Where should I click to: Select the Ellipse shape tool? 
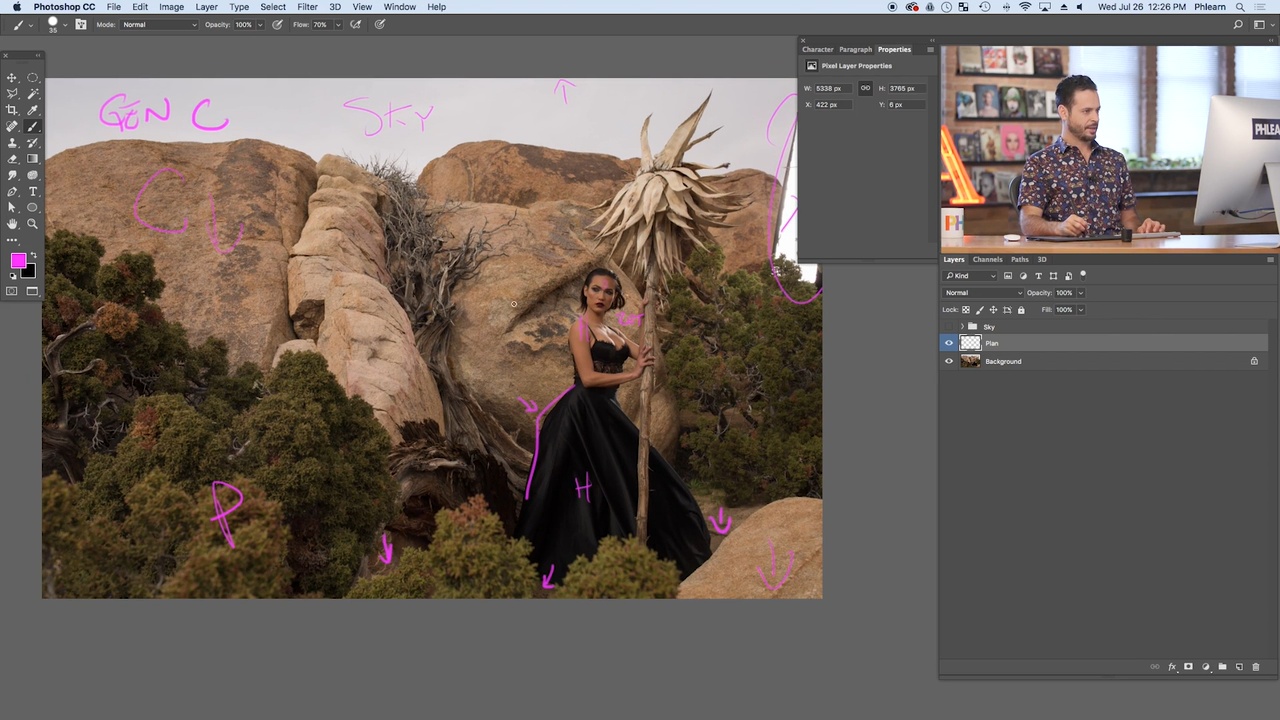(x=32, y=207)
